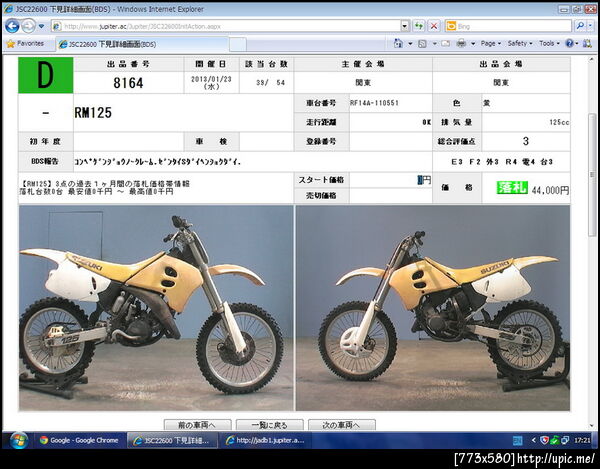Switch to jadb1.jupiter IE taskbar window

[x=265, y=440]
